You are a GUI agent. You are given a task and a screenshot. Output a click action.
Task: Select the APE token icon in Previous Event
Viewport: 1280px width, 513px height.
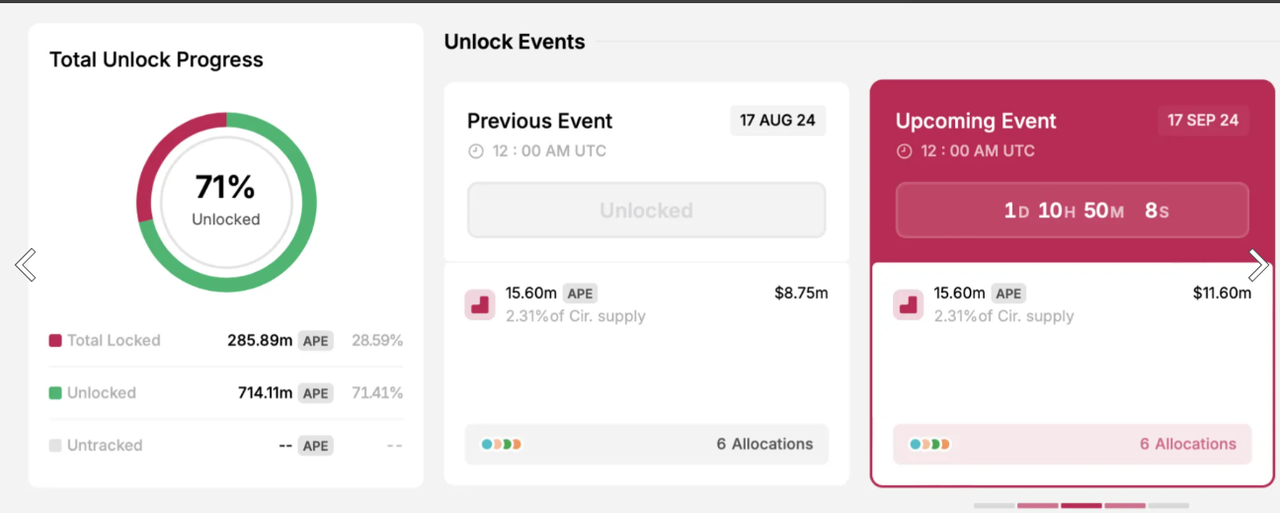pos(480,305)
